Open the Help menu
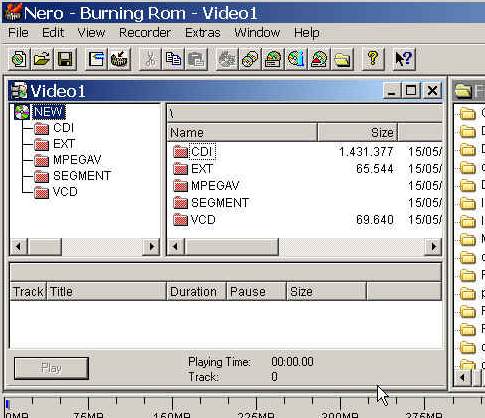Image resolution: width=485 pixels, height=418 pixels. pyautogui.click(x=307, y=33)
